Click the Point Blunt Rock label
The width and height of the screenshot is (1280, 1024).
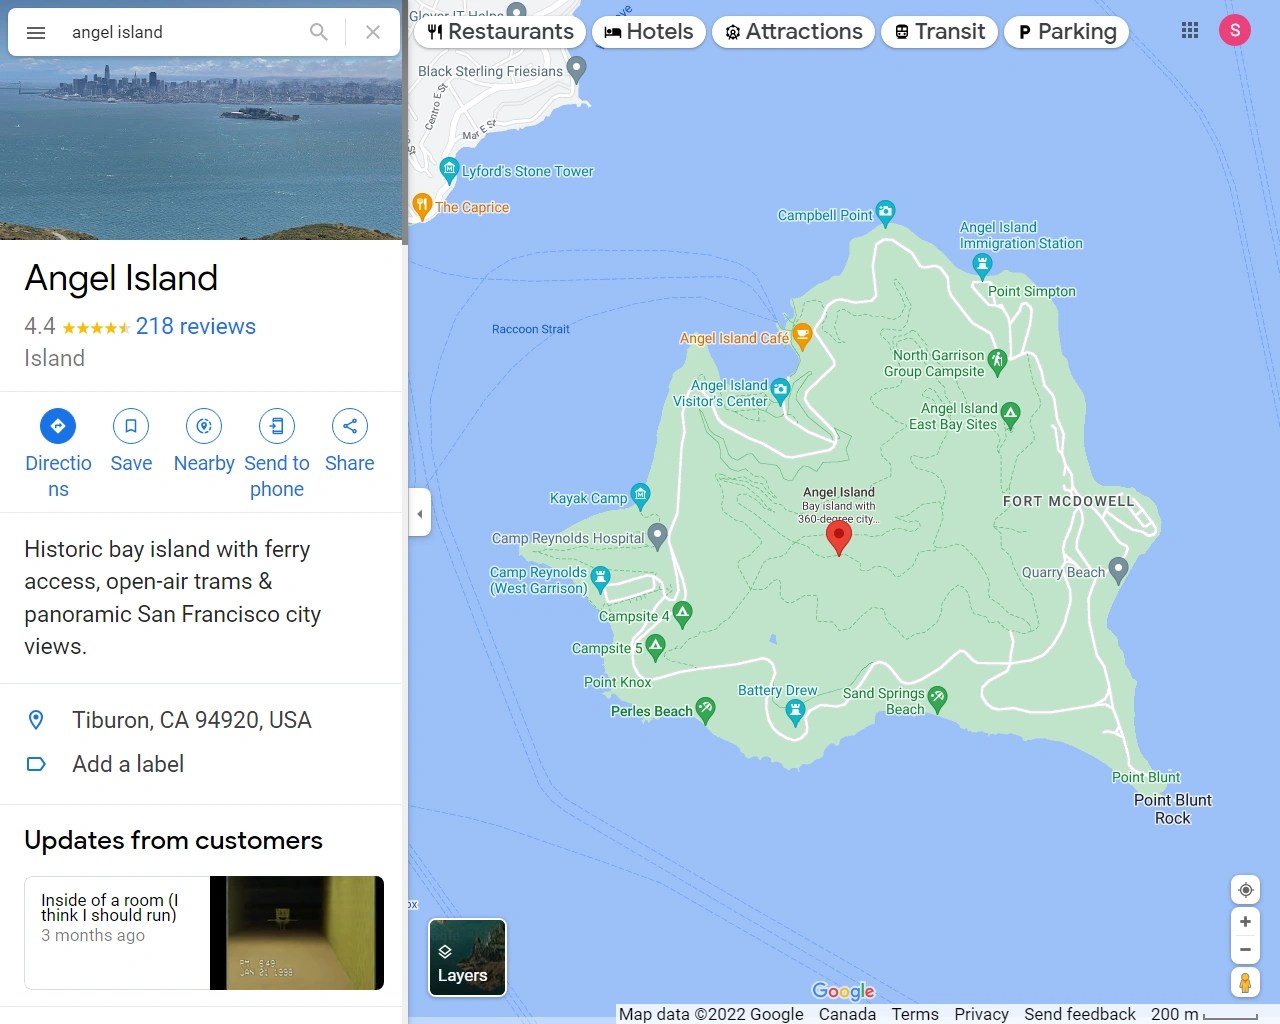pyautogui.click(x=1172, y=809)
